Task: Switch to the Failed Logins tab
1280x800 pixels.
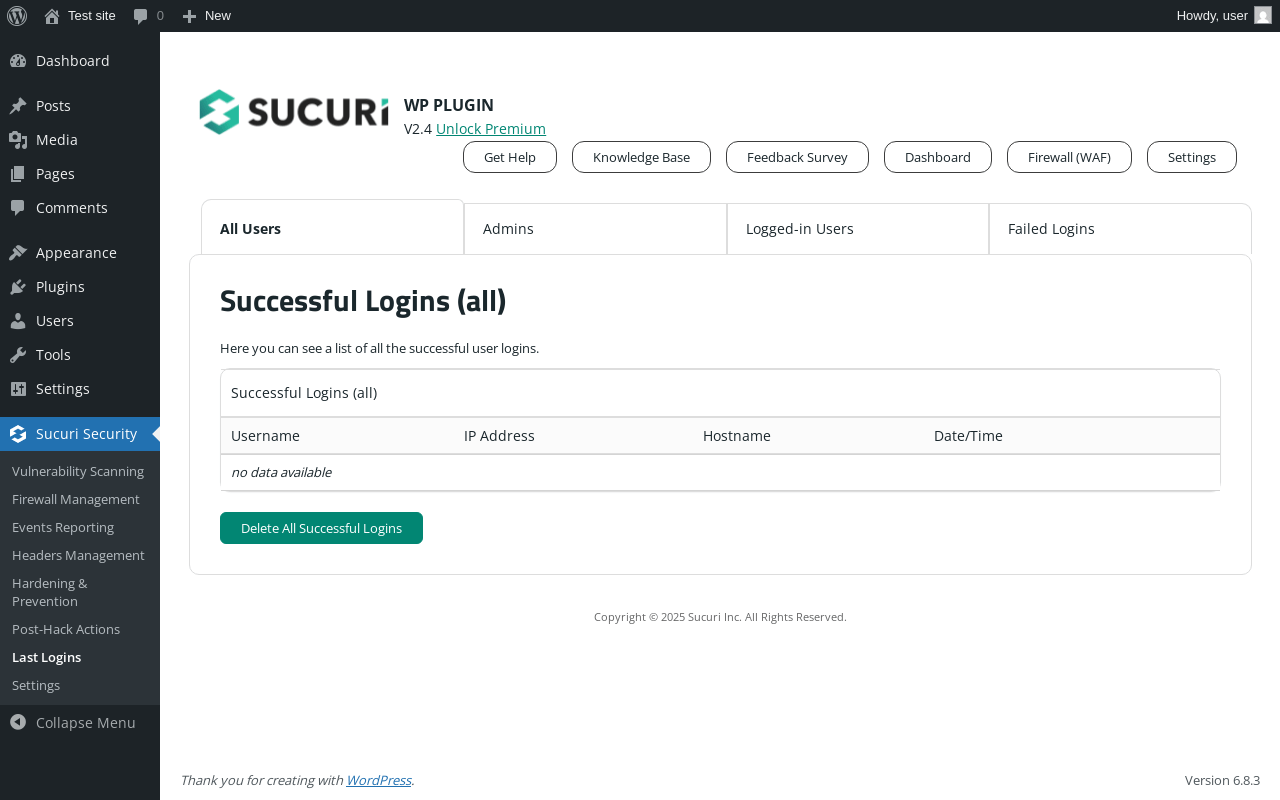Action: tap(1120, 229)
